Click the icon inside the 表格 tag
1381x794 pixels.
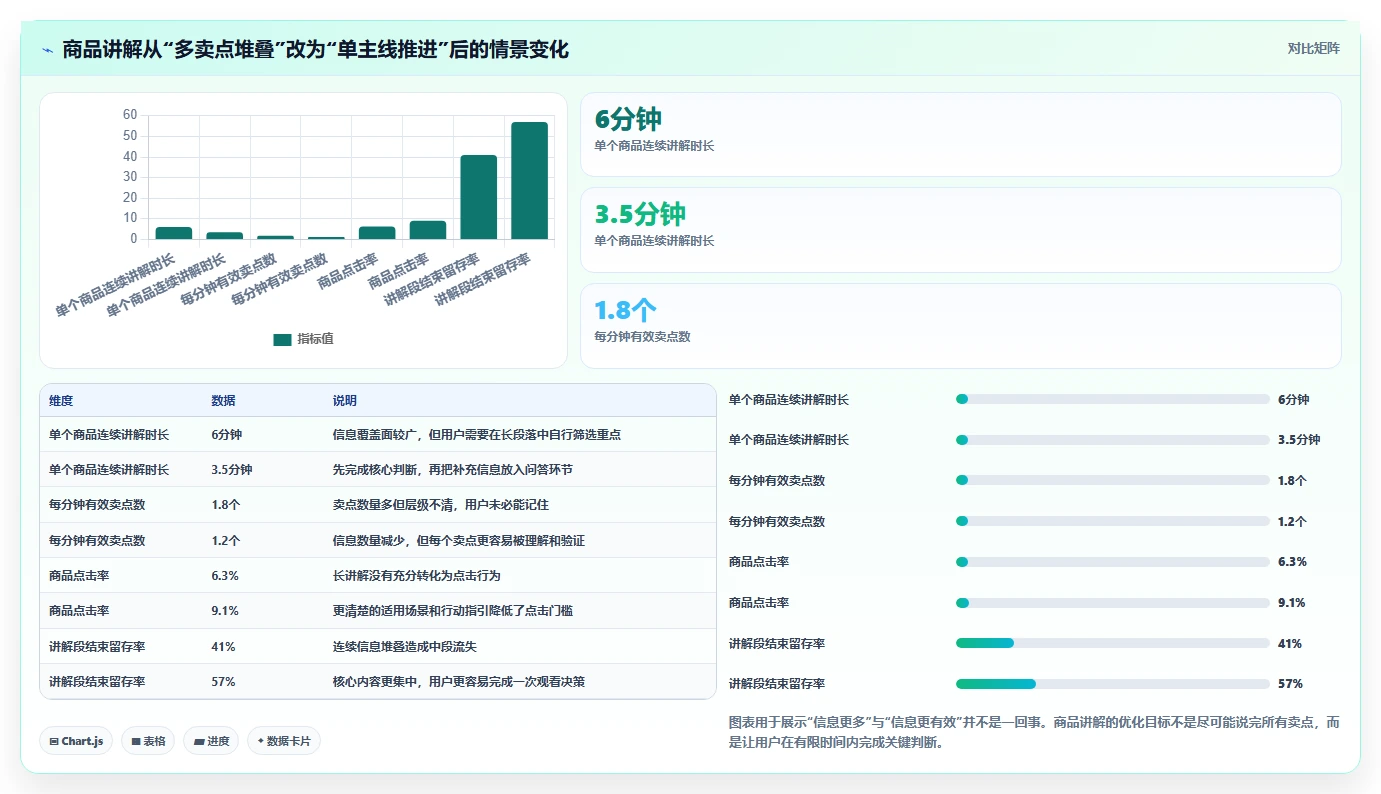136,741
